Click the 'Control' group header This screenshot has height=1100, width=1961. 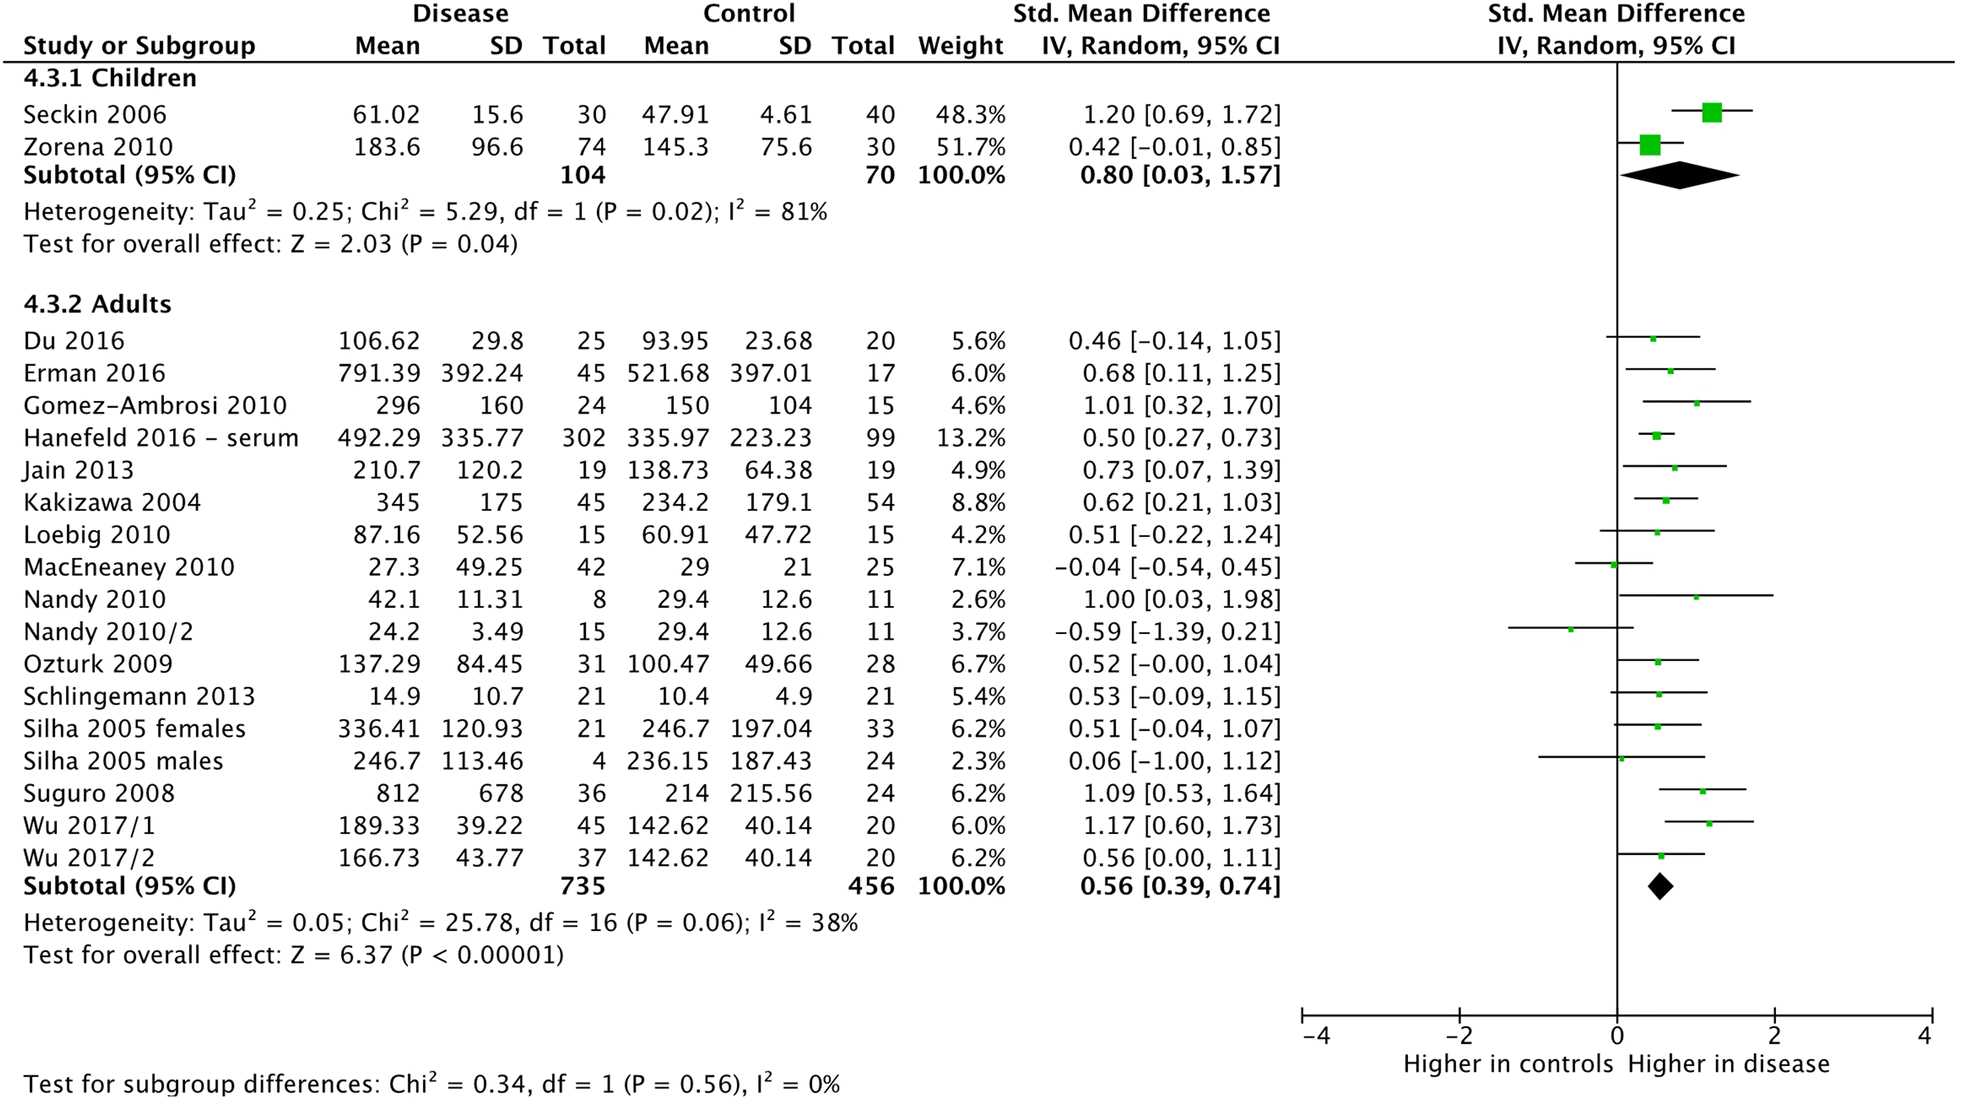[749, 14]
